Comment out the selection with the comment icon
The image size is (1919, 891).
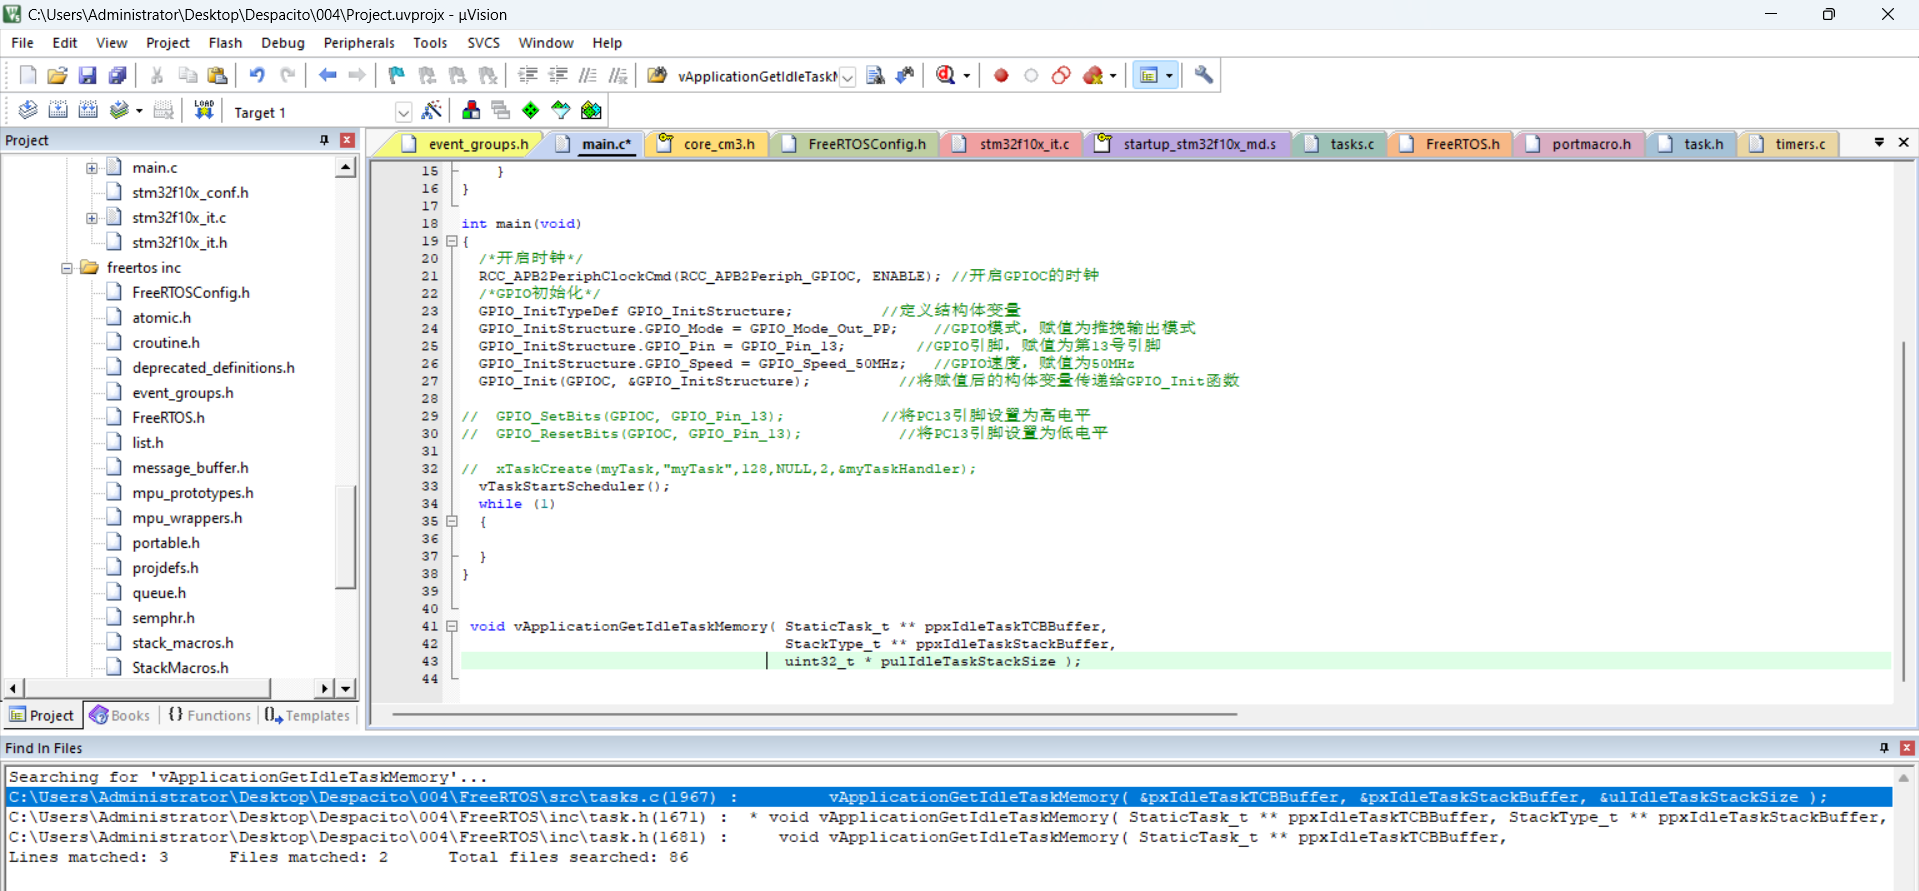coord(588,75)
